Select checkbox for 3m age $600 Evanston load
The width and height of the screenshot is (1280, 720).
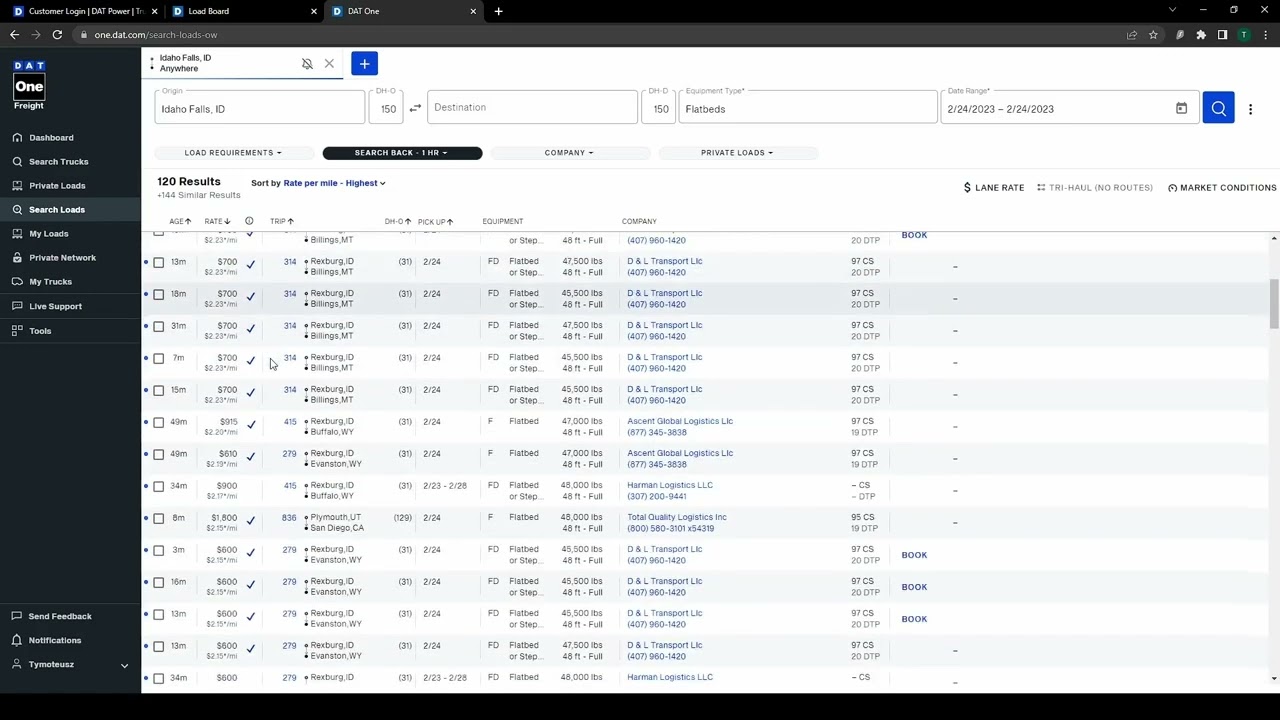[158, 550]
